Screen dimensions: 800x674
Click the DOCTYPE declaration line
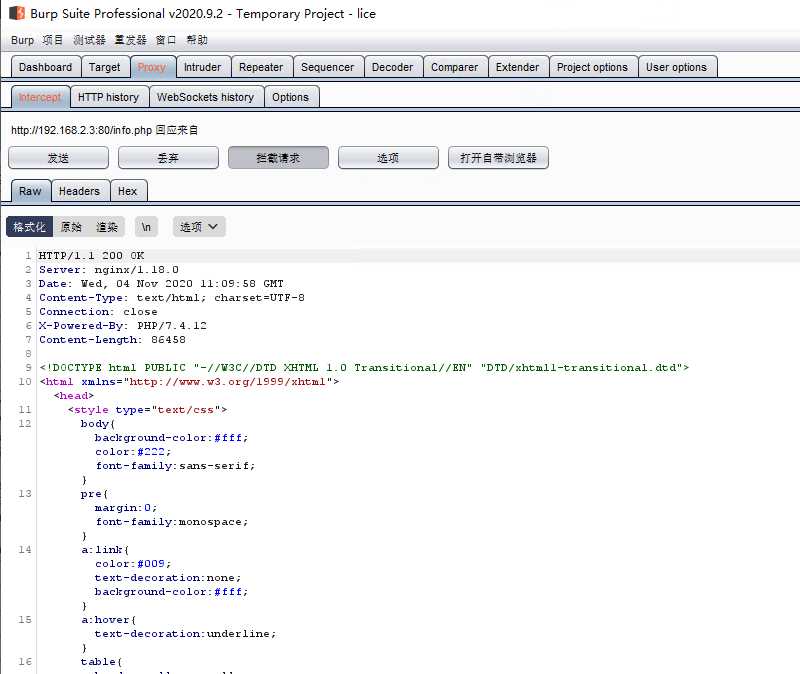[364, 368]
